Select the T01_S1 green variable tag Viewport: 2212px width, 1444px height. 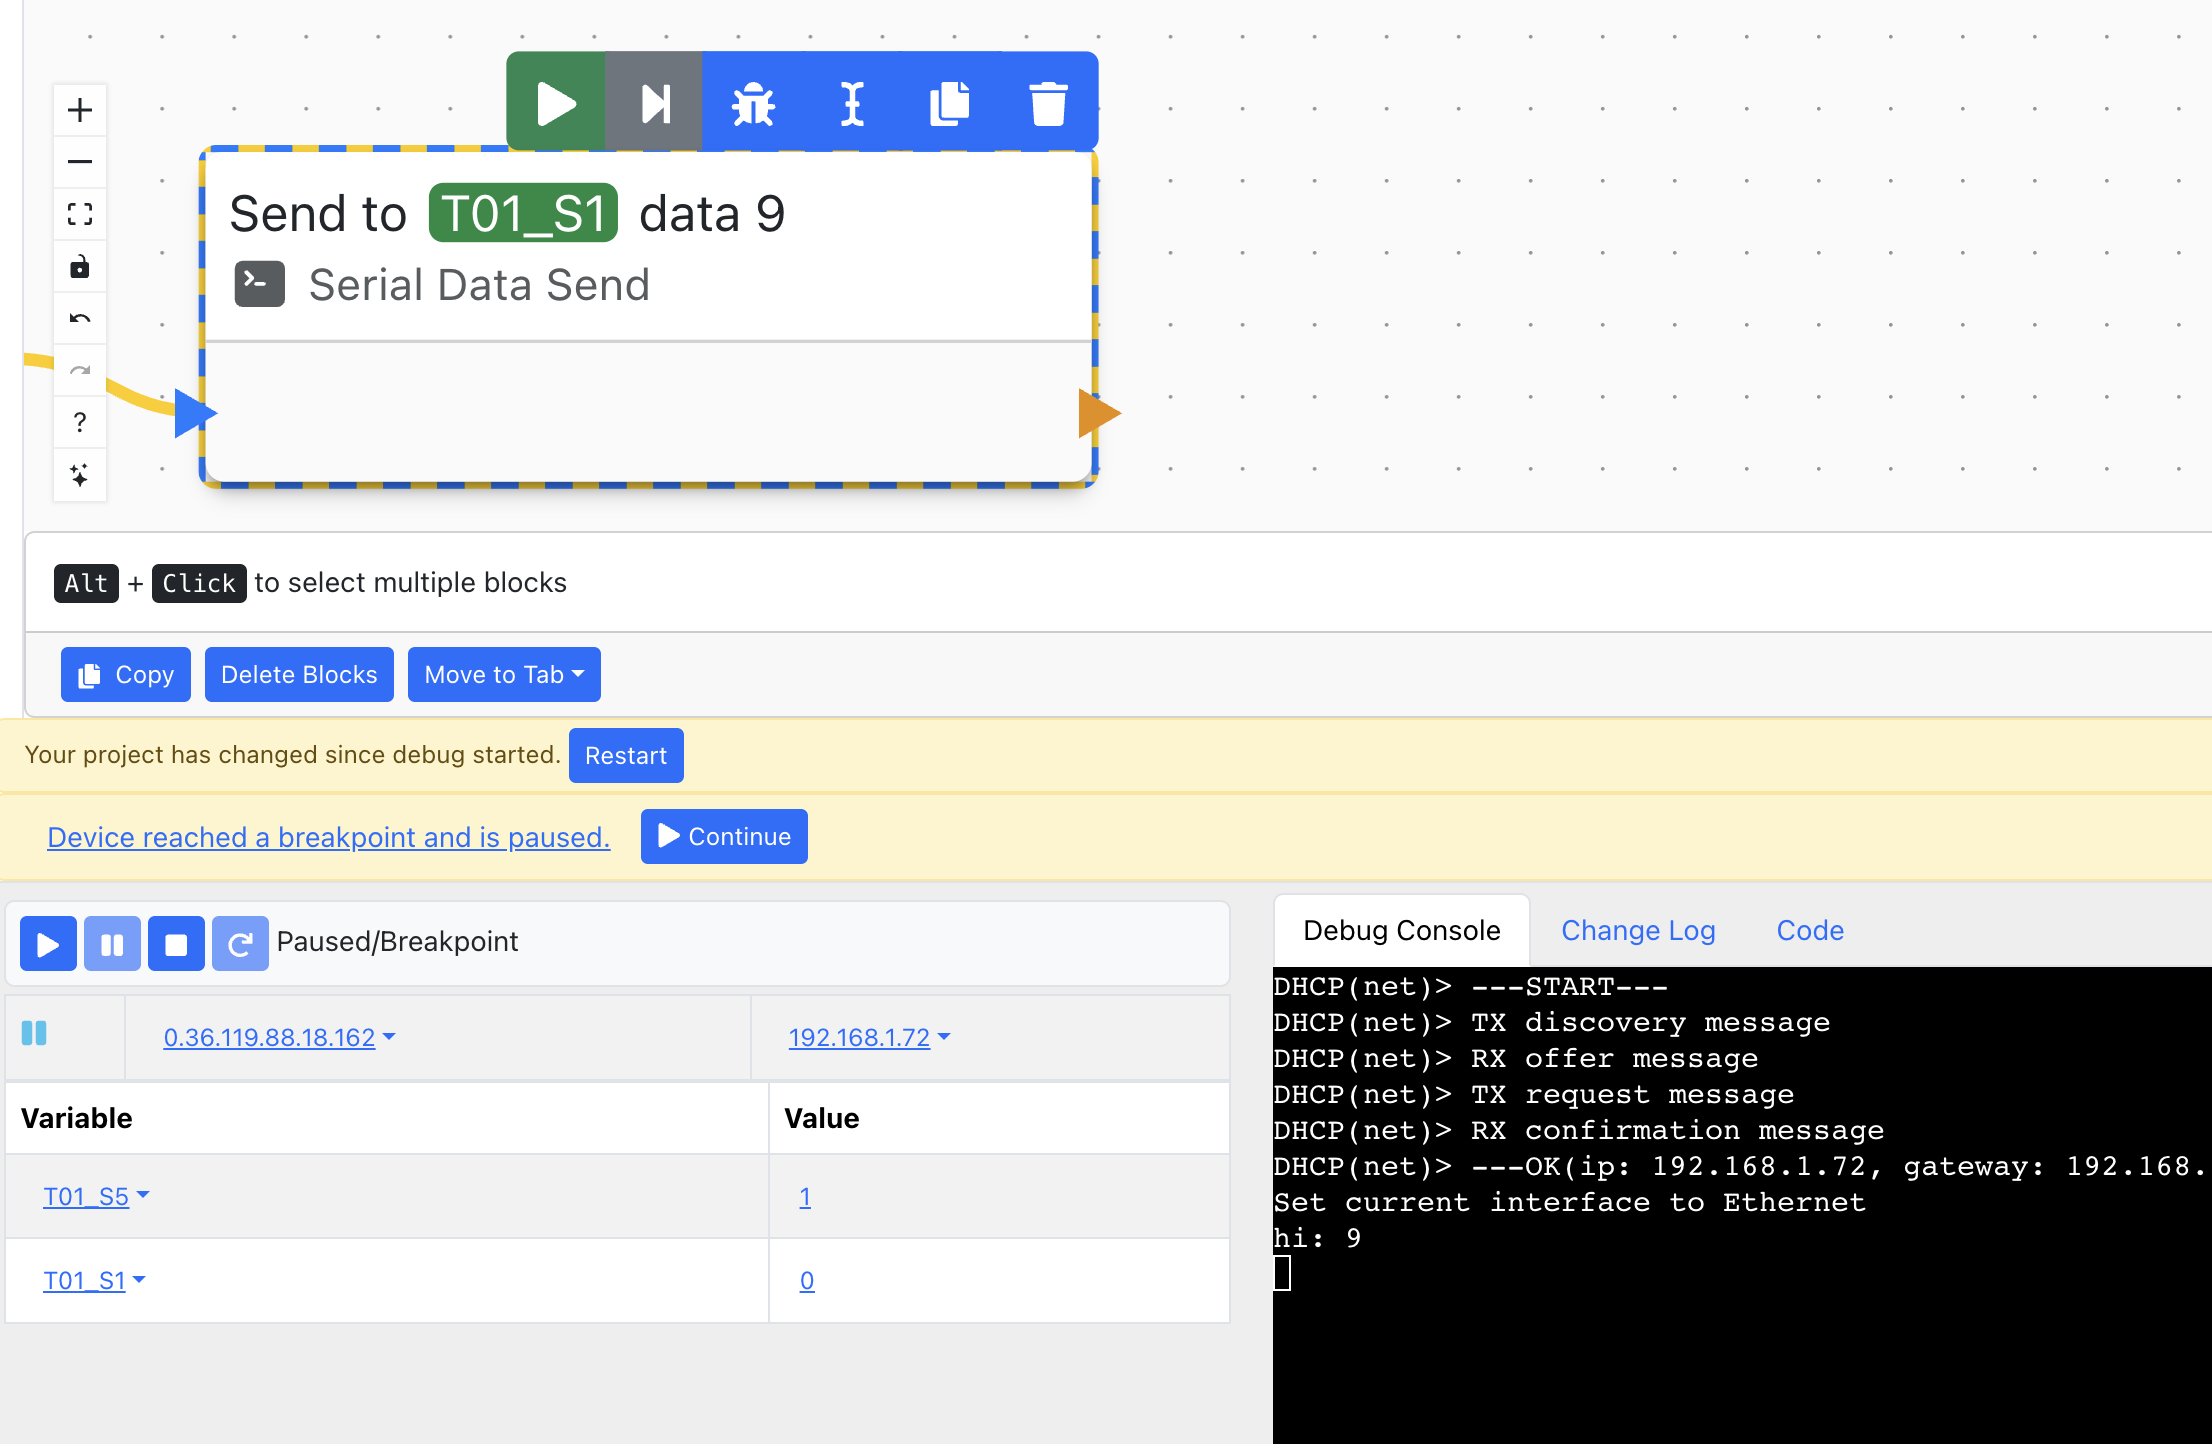point(523,213)
